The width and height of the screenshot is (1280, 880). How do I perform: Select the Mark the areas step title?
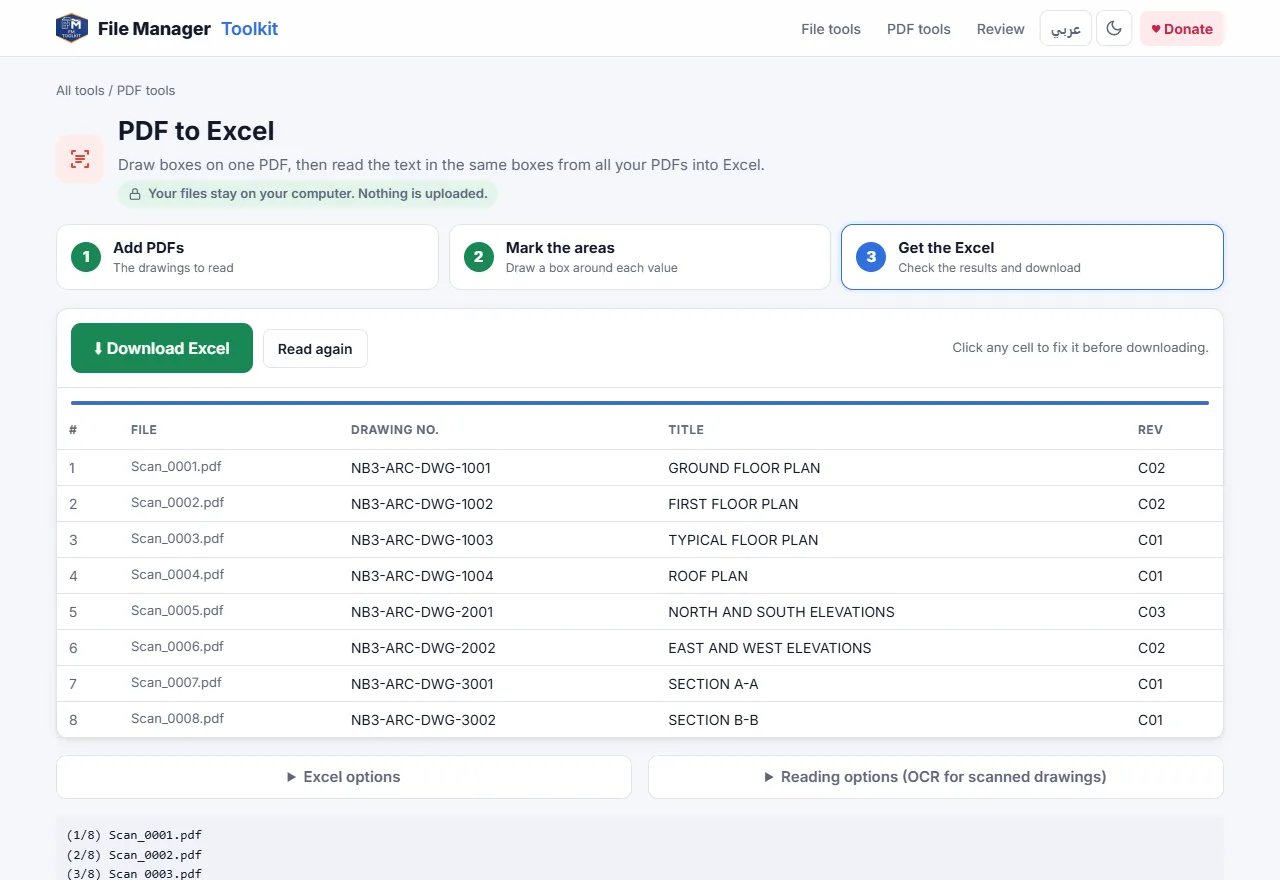tap(560, 248)
